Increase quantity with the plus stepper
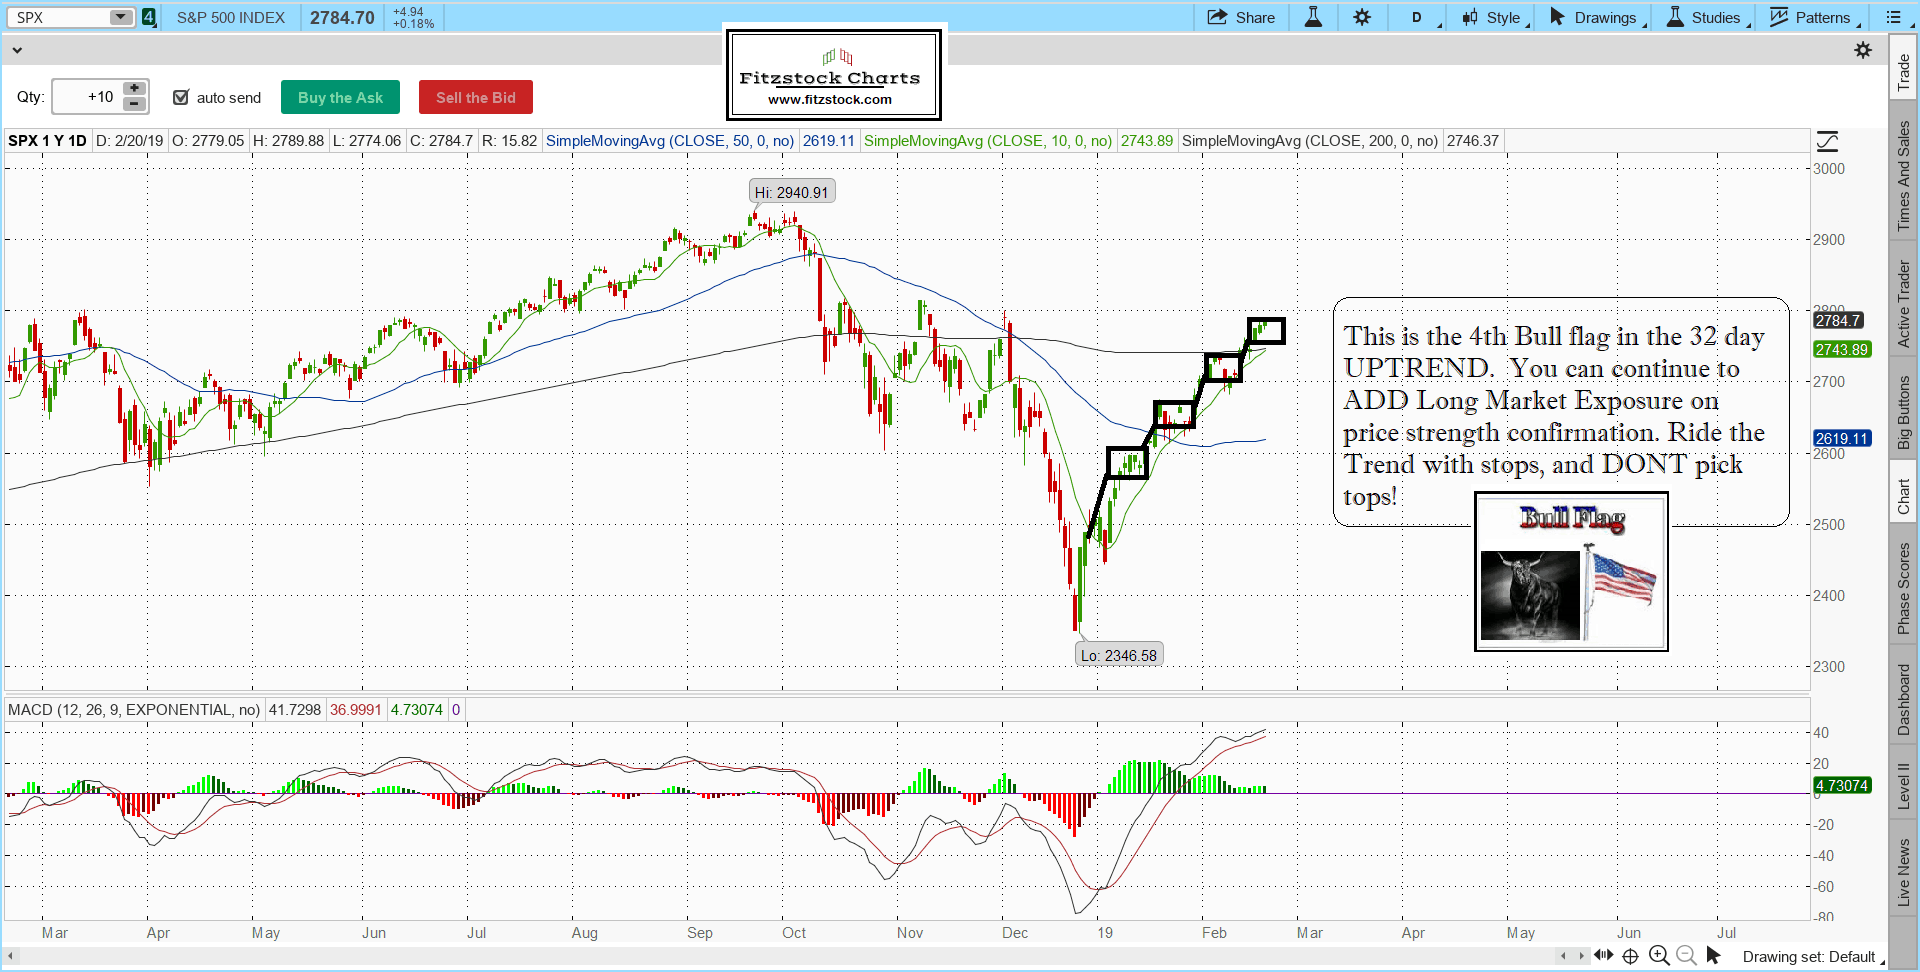 point(134,89)
